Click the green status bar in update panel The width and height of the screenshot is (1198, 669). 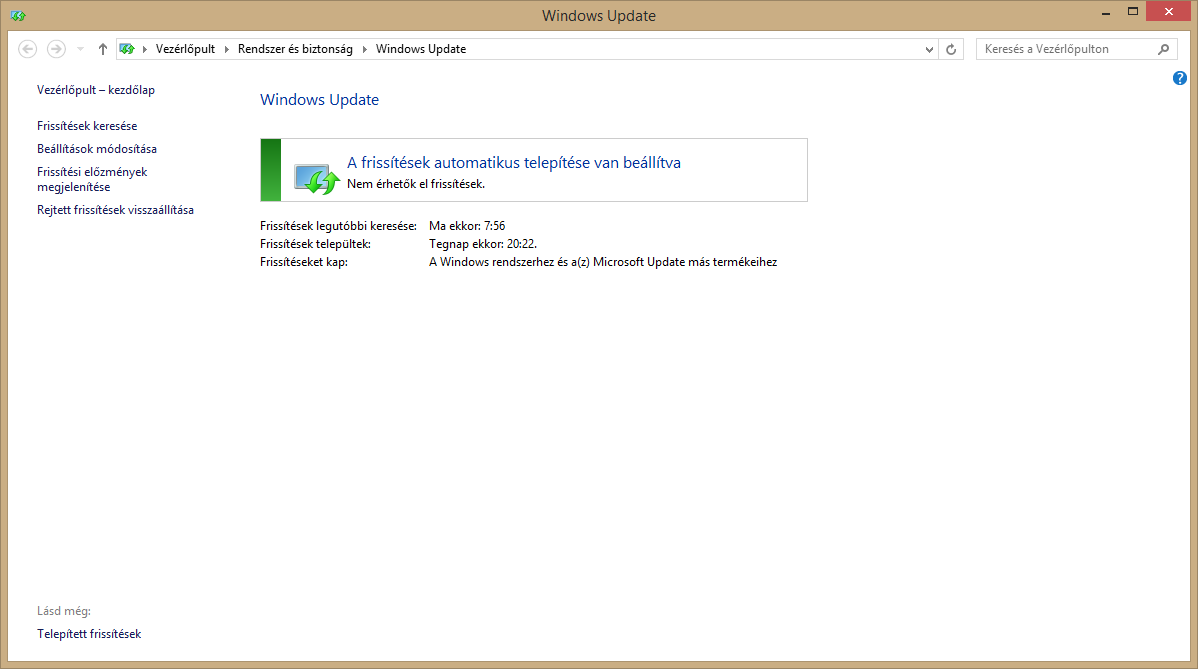click(270, 170)
